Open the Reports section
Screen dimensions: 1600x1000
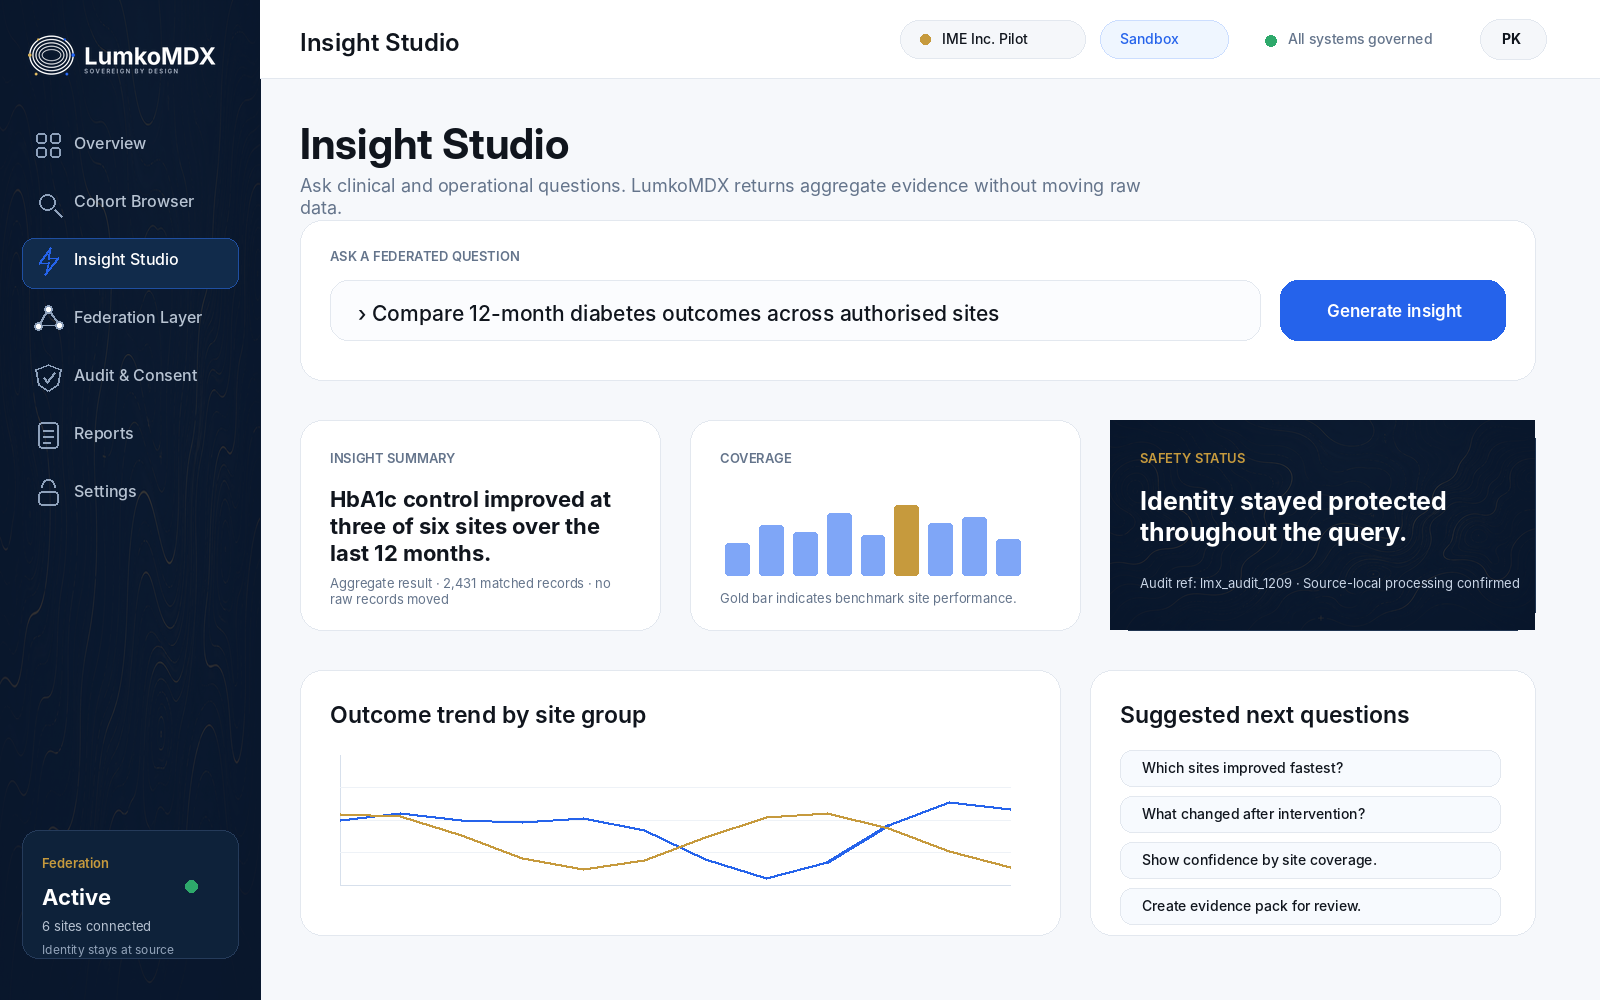[130, 434]
